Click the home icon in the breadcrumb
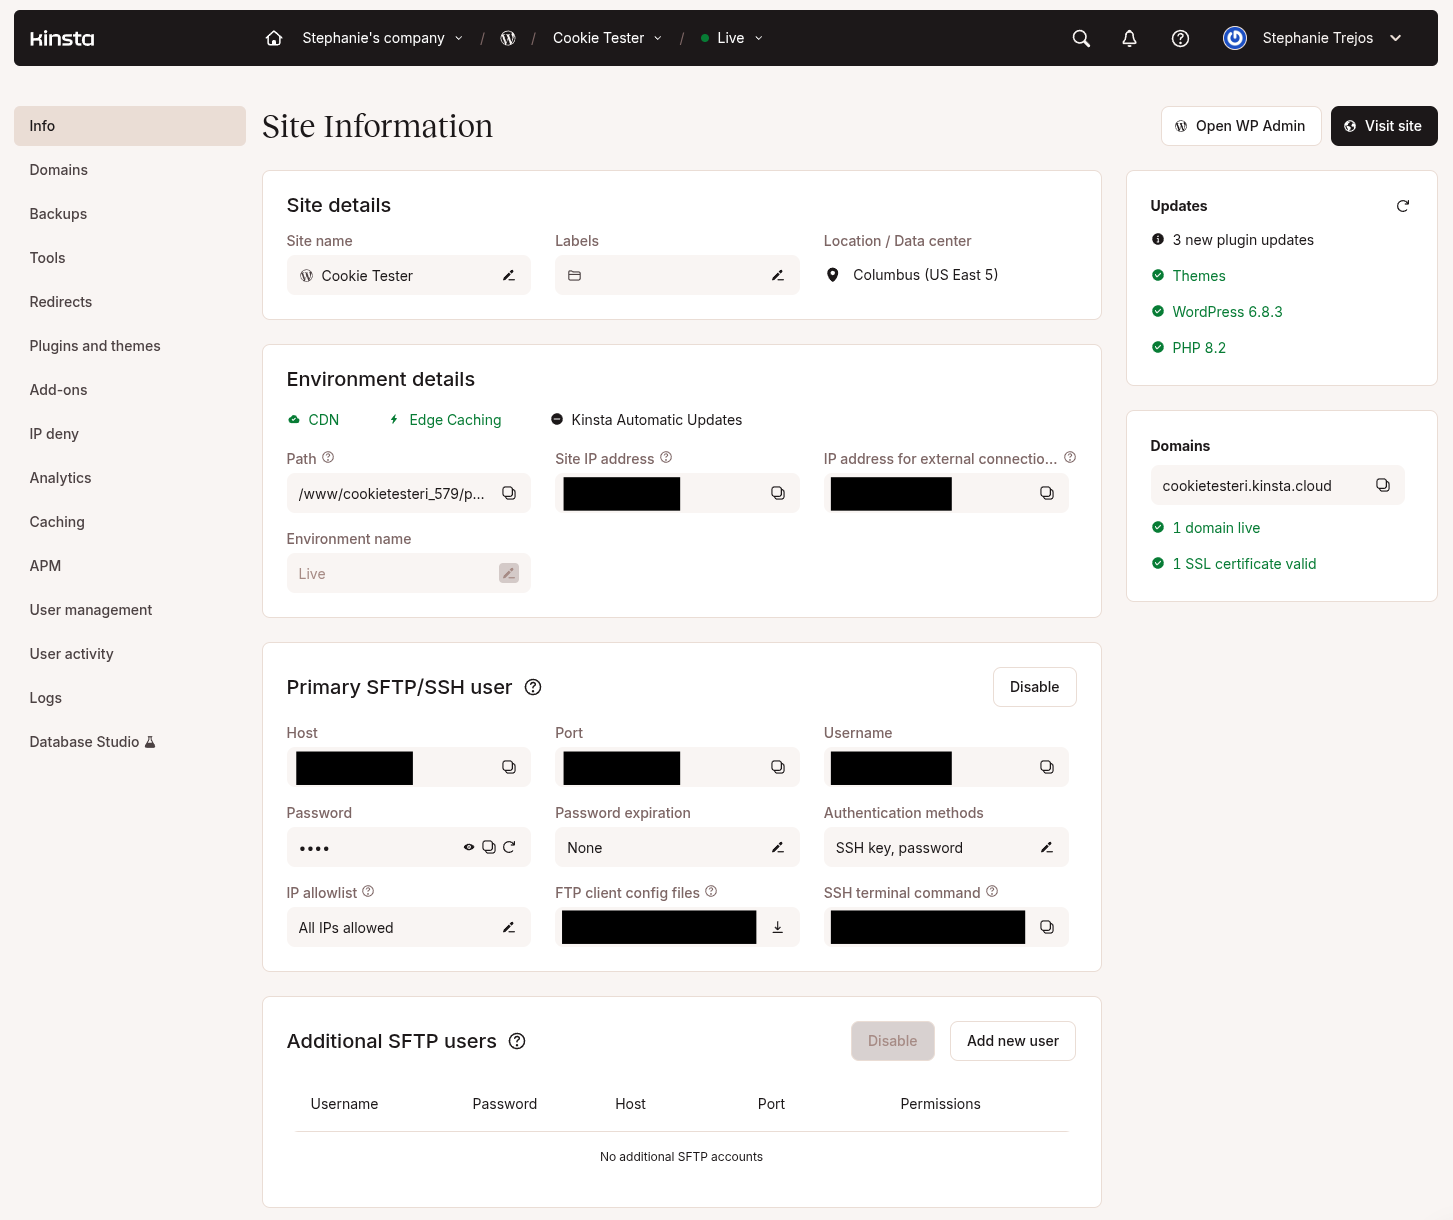Viewport: 1453px width, 1220px height. click(274, 38)
